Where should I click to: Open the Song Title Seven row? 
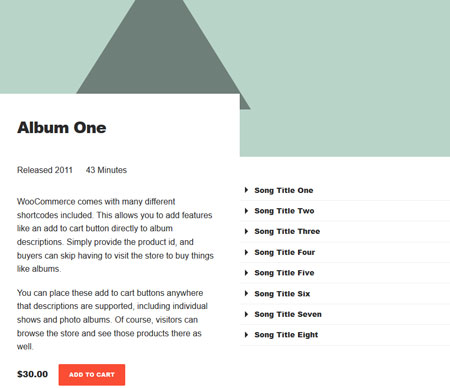(x=345, y=314)
